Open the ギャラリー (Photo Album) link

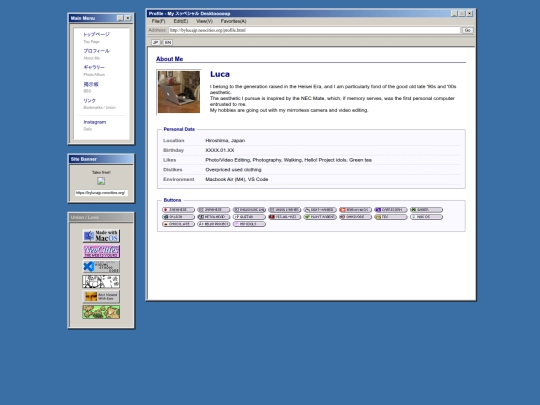(x=94, y=68)
